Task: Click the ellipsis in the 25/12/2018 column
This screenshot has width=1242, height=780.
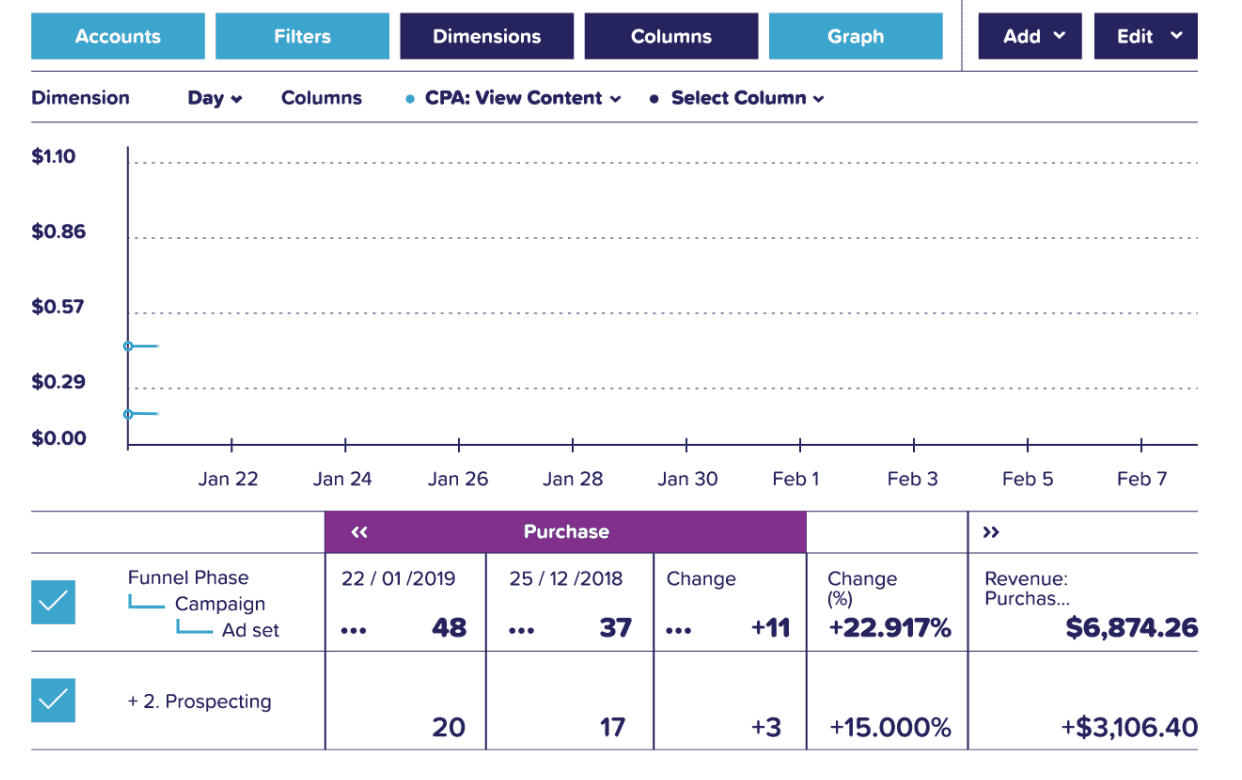Action: [x=521, y=631]
